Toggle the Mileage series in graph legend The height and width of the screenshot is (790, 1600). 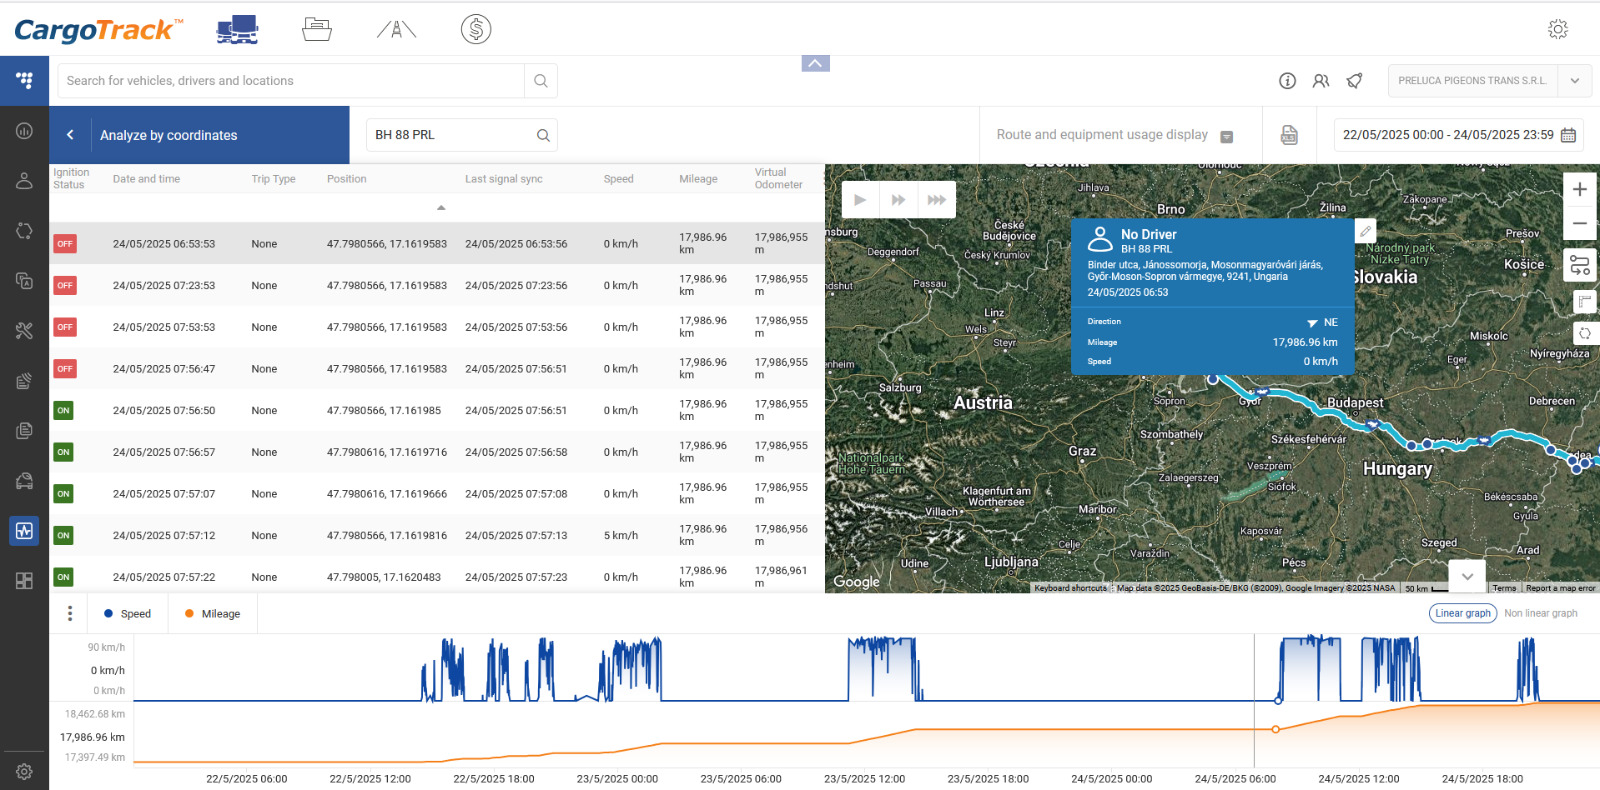coord(212,614)
